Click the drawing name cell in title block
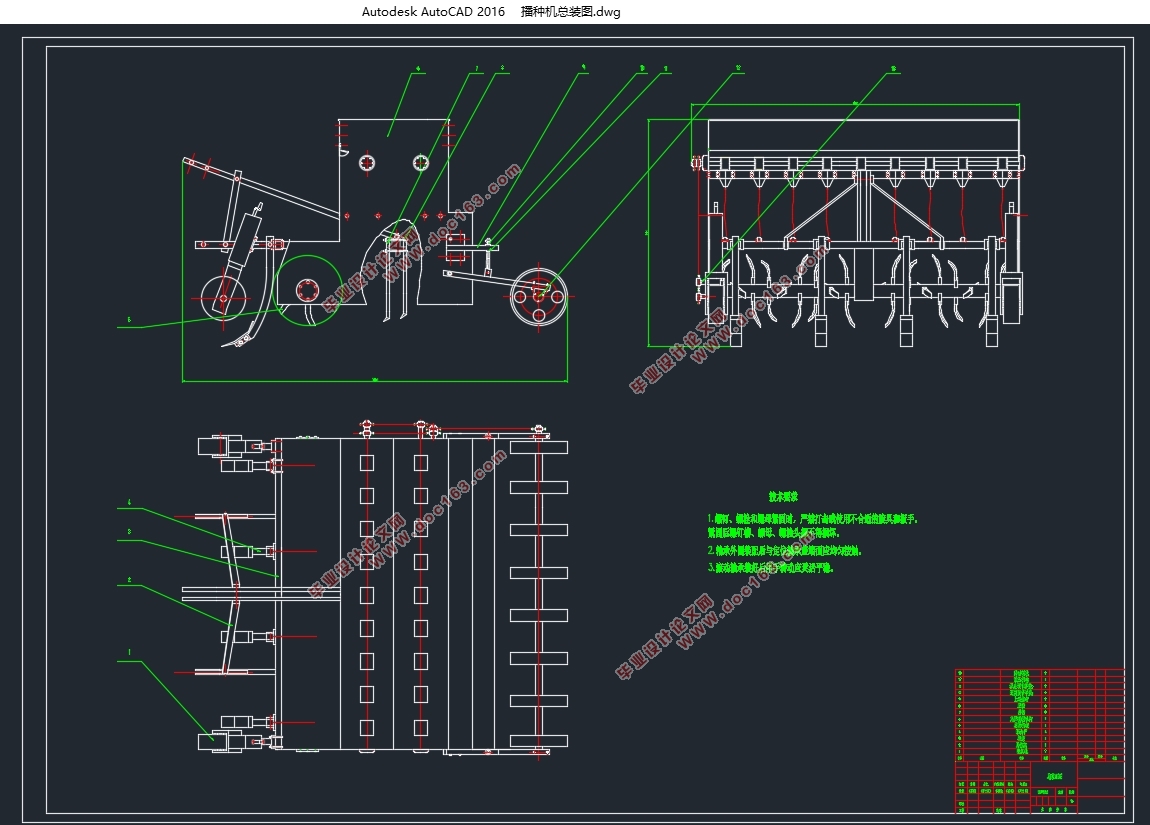The height and width of the screenshot is (825, 1150). point(1054,776)
